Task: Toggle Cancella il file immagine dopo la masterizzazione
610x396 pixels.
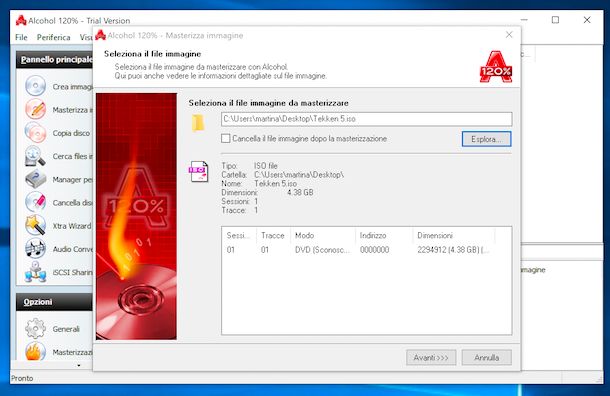Action: (226, 138)
